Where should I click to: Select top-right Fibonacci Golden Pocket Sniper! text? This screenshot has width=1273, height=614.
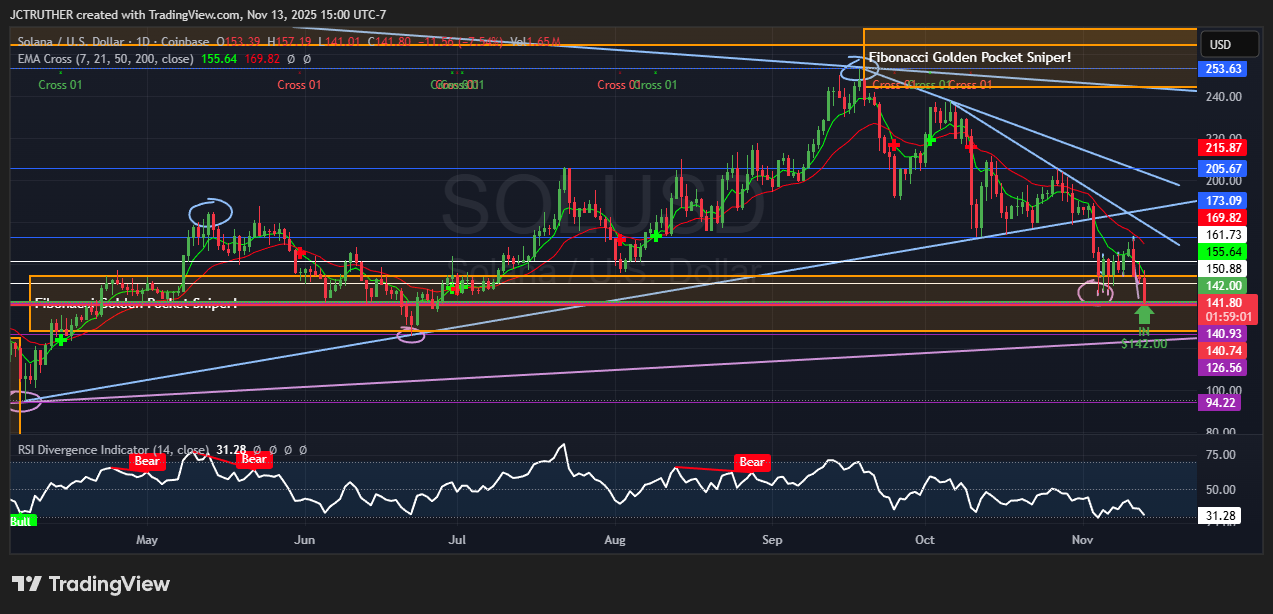coord(970,57)
